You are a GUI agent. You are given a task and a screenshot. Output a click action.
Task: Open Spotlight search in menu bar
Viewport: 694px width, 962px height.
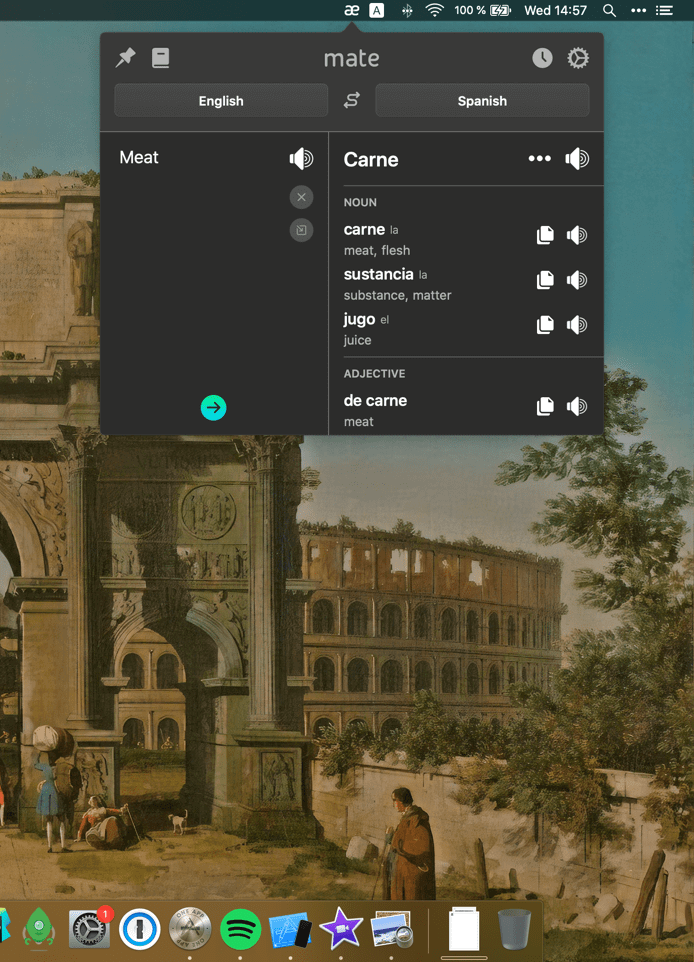[609, 10]
